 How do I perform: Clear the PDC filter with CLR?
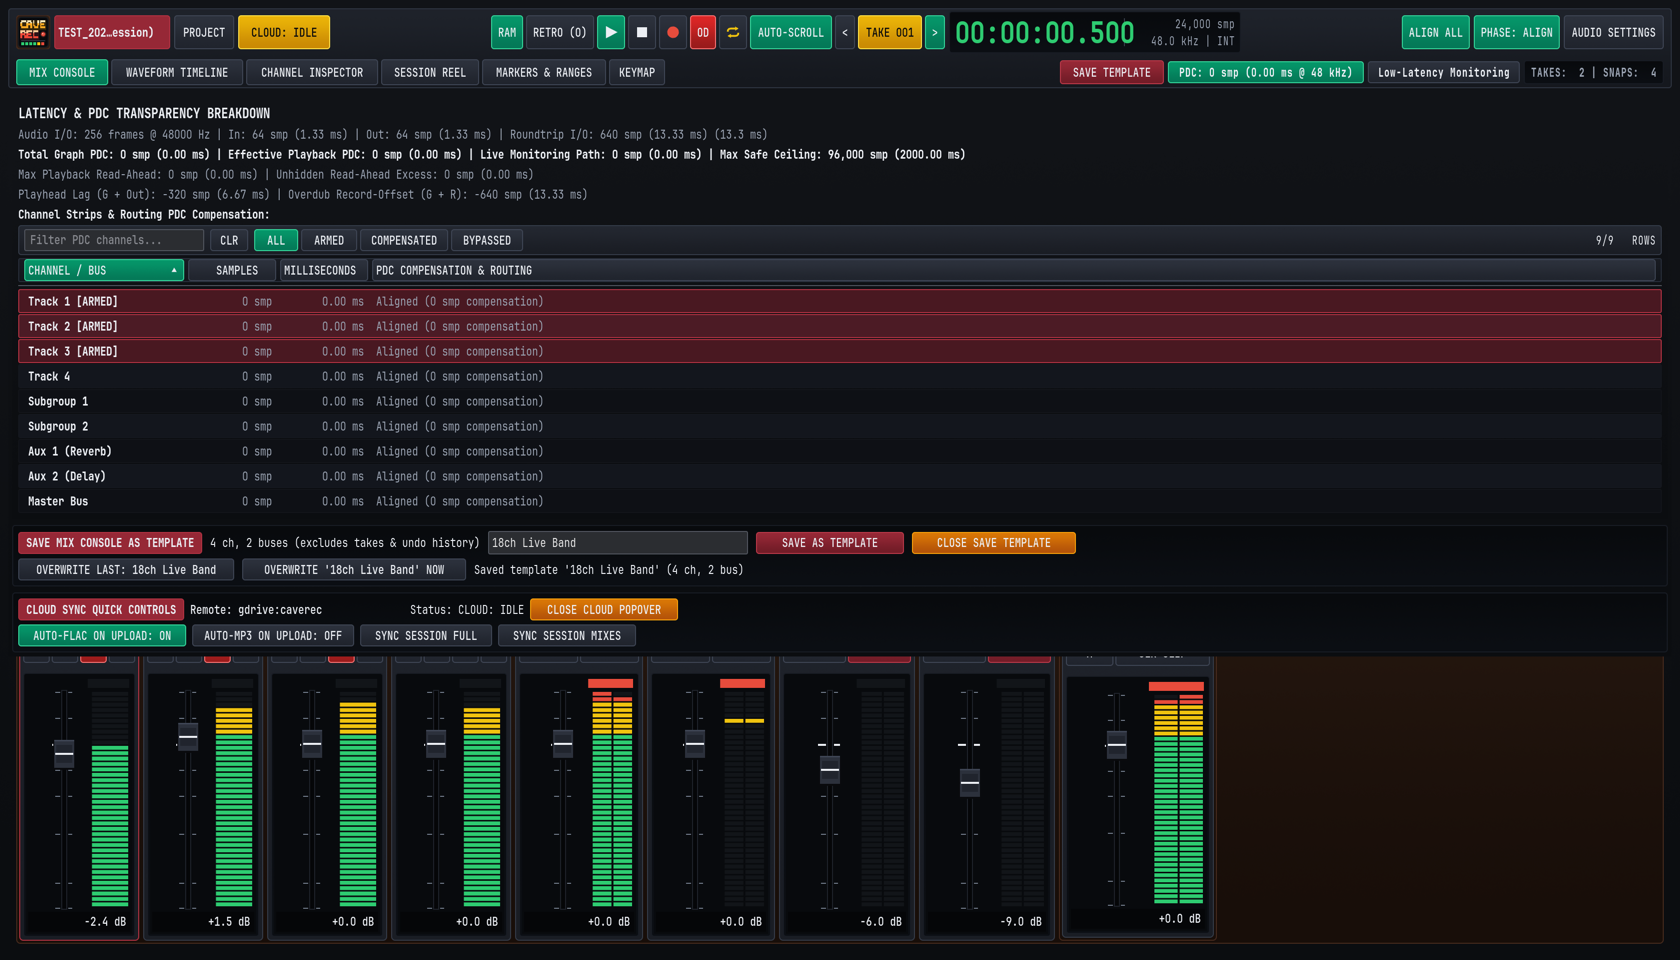pyautogui.click(x=229, y=240)
